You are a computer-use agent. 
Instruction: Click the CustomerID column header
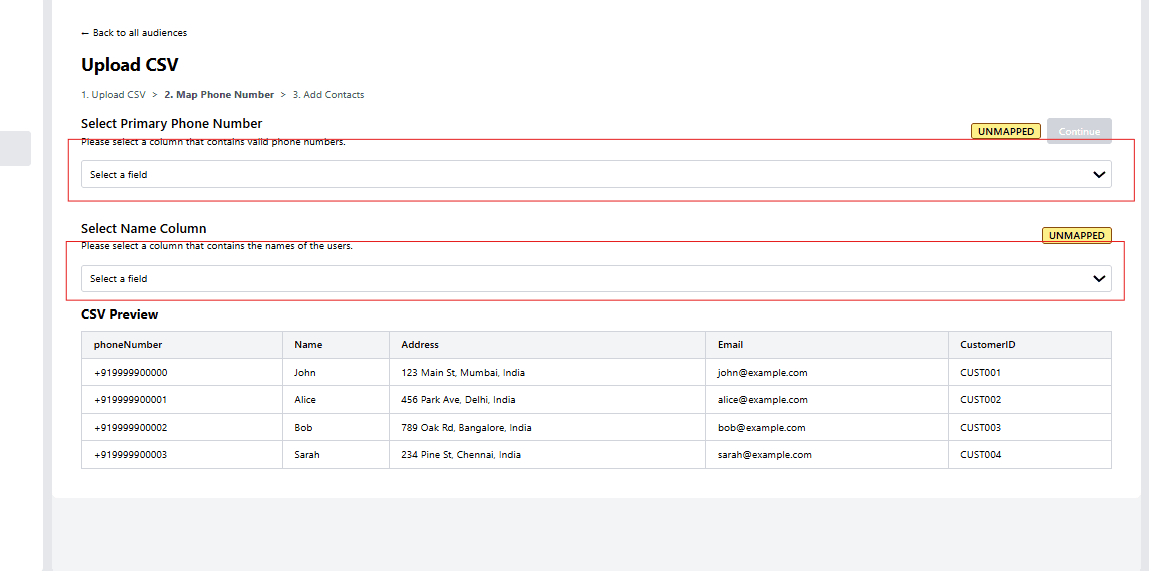pos(987,345)
